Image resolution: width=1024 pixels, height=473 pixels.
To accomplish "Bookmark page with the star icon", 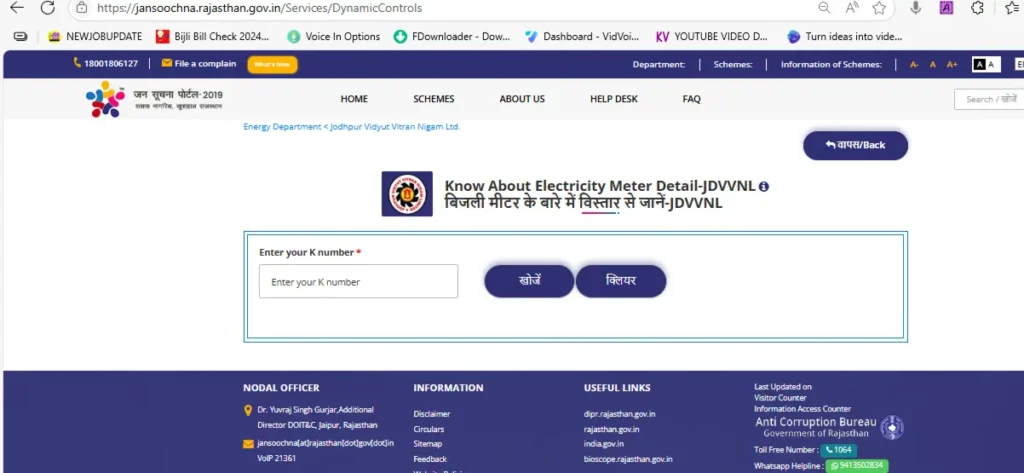I will [879, 8].
